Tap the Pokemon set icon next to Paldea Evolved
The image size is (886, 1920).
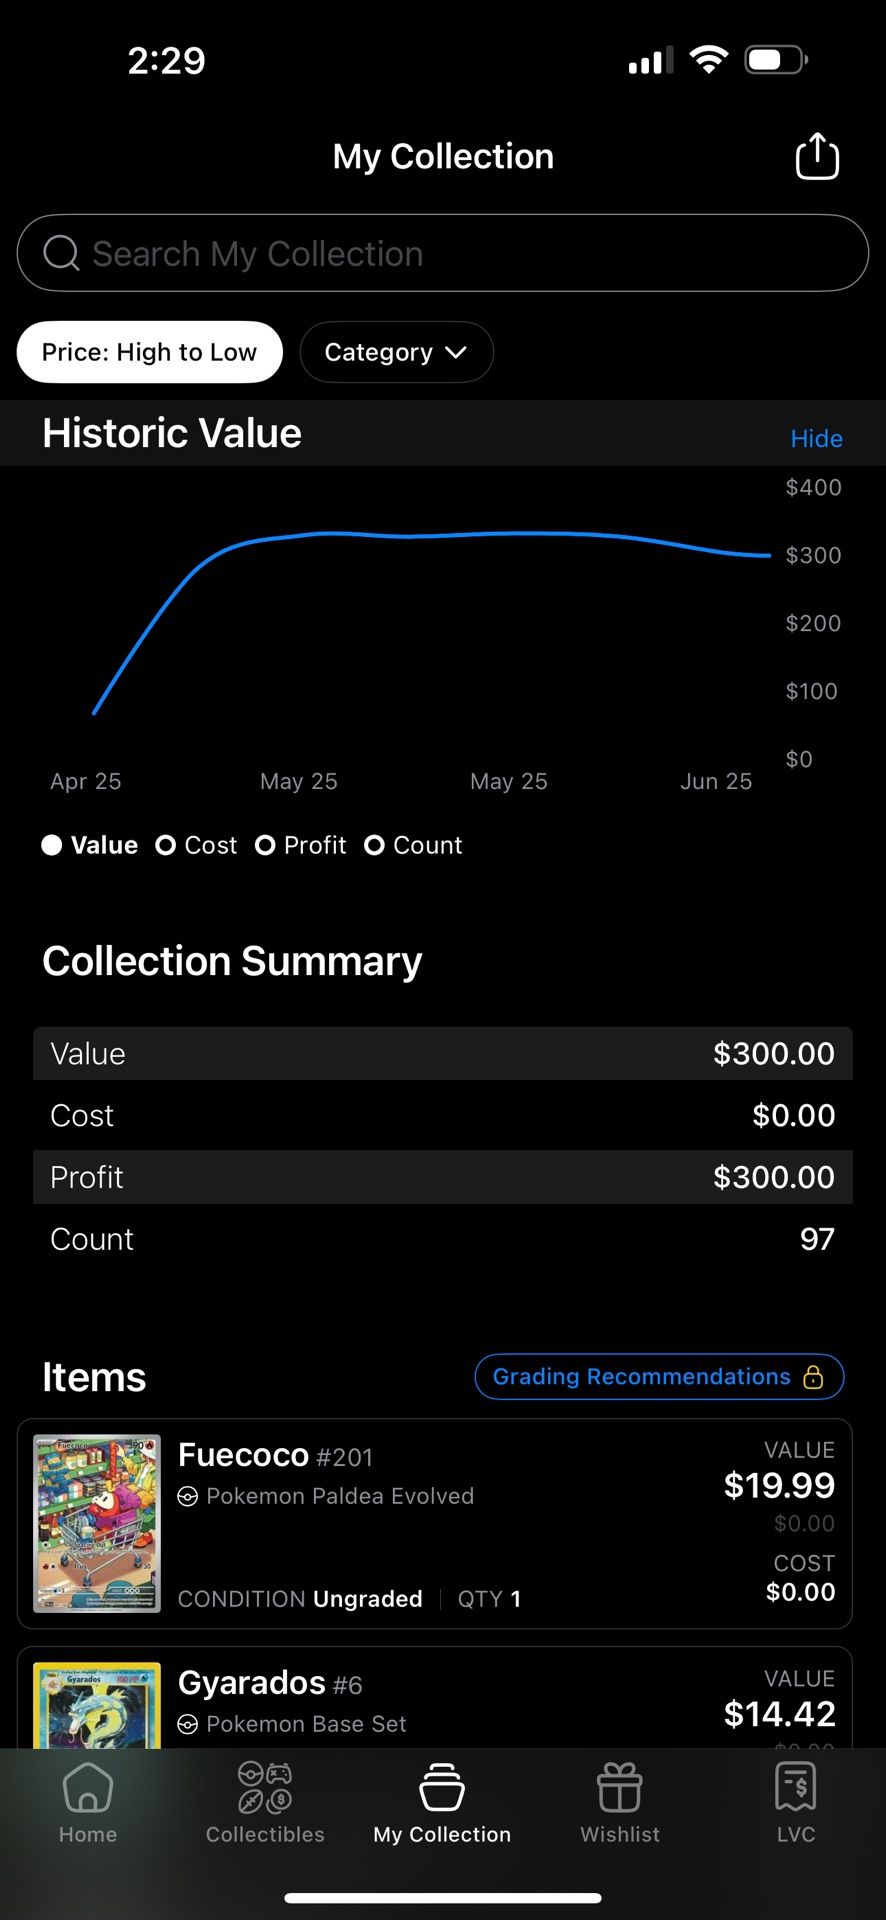[x=187, y=1496]
